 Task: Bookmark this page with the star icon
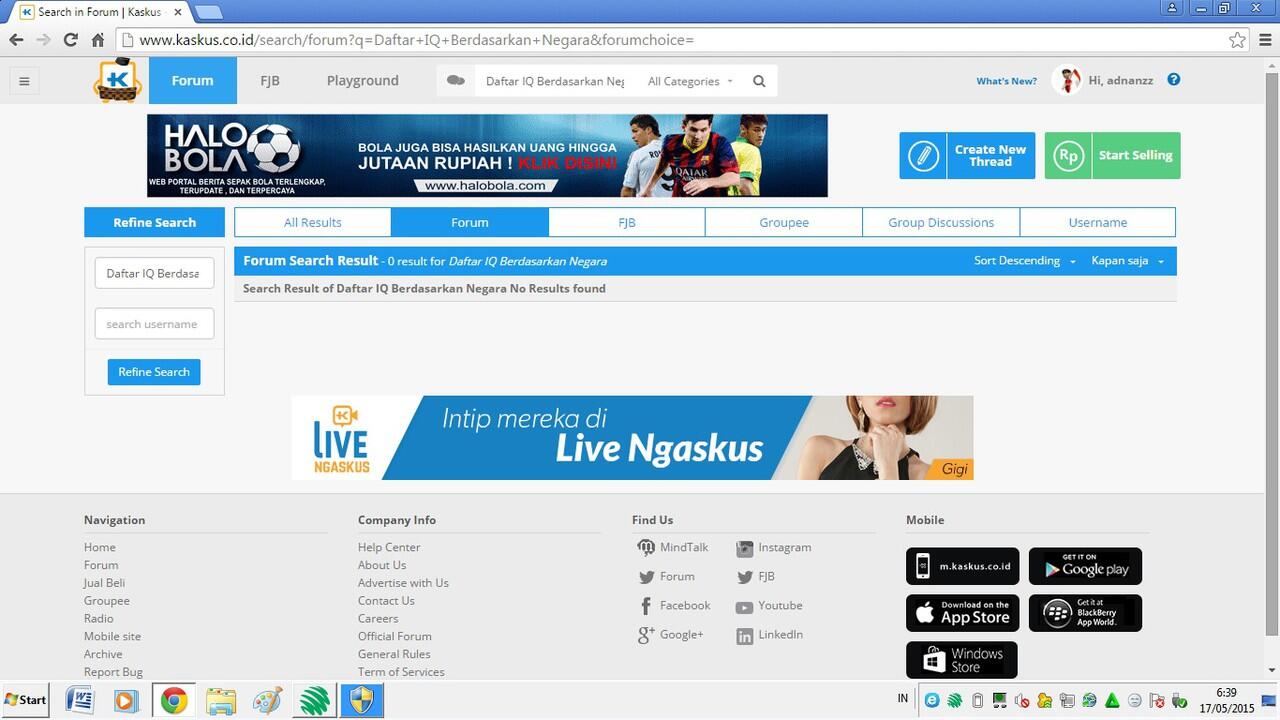tap(1237, 40)
